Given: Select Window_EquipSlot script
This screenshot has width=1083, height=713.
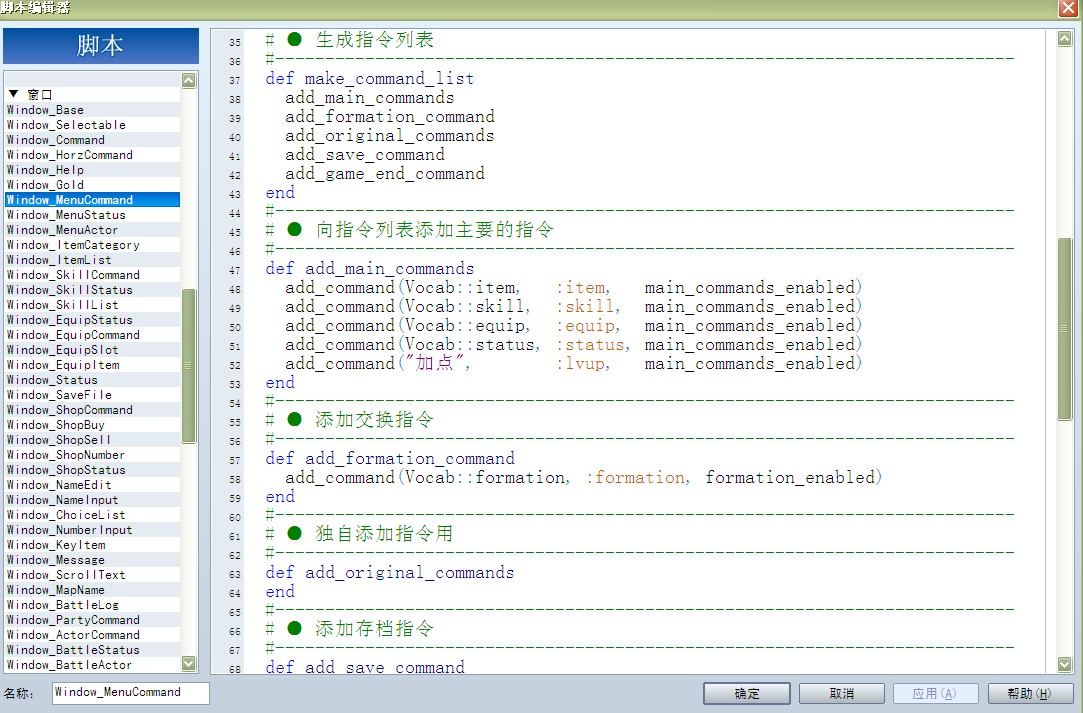Looking at the screenshot, I should (x=93, y=350).
